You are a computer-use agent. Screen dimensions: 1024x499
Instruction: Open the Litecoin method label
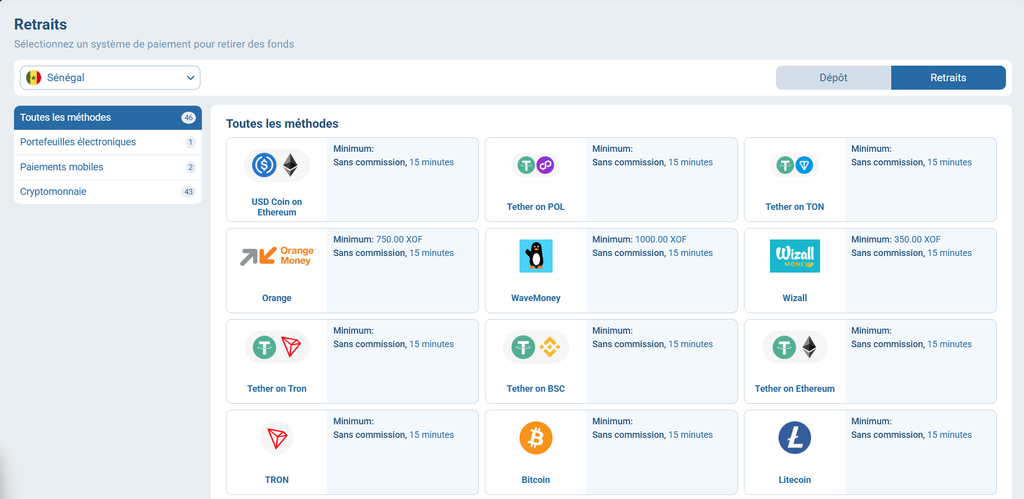(795, 479)
